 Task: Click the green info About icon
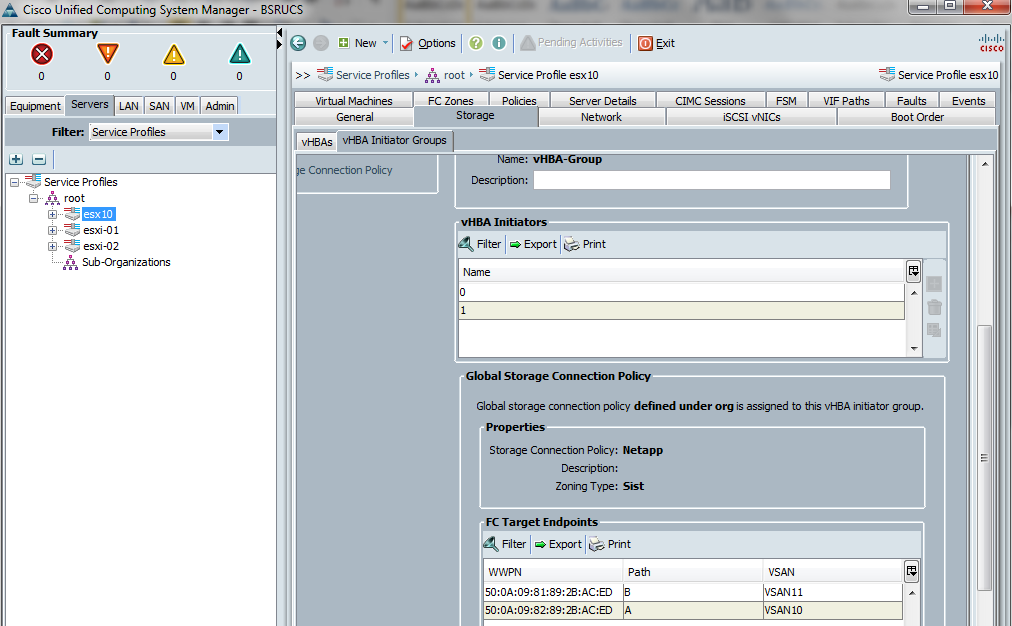point(499,43)
